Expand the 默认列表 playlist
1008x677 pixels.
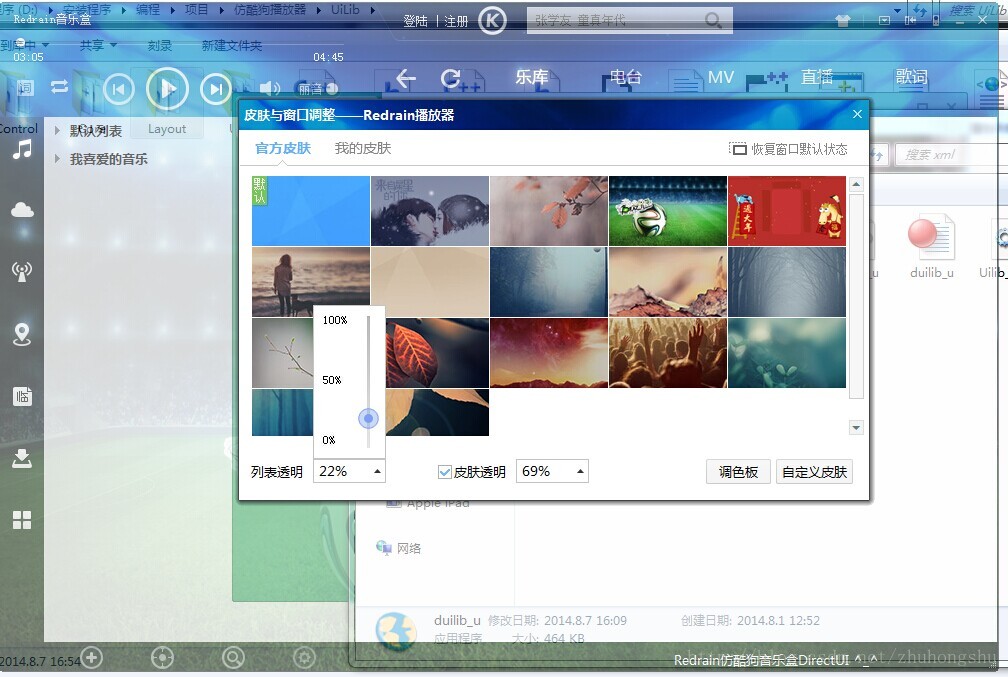(57, 131)
